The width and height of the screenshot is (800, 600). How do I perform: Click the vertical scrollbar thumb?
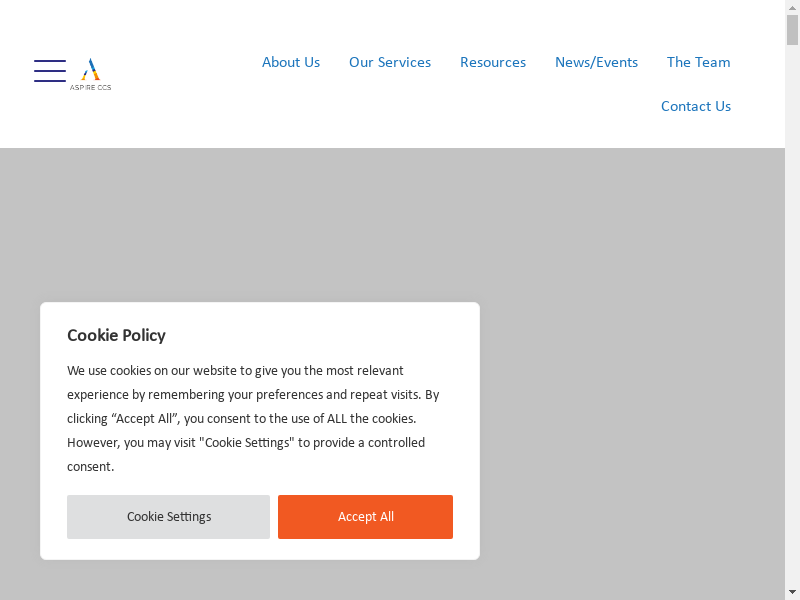tap(792, 30)
